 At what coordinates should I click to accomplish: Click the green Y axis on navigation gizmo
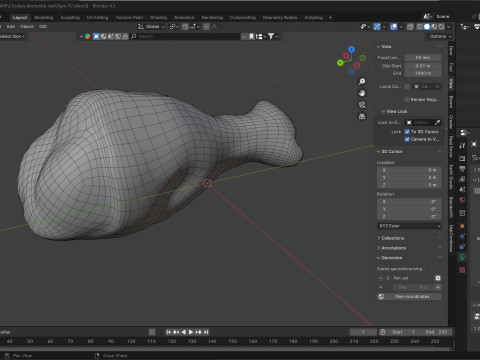click(340, 63)
